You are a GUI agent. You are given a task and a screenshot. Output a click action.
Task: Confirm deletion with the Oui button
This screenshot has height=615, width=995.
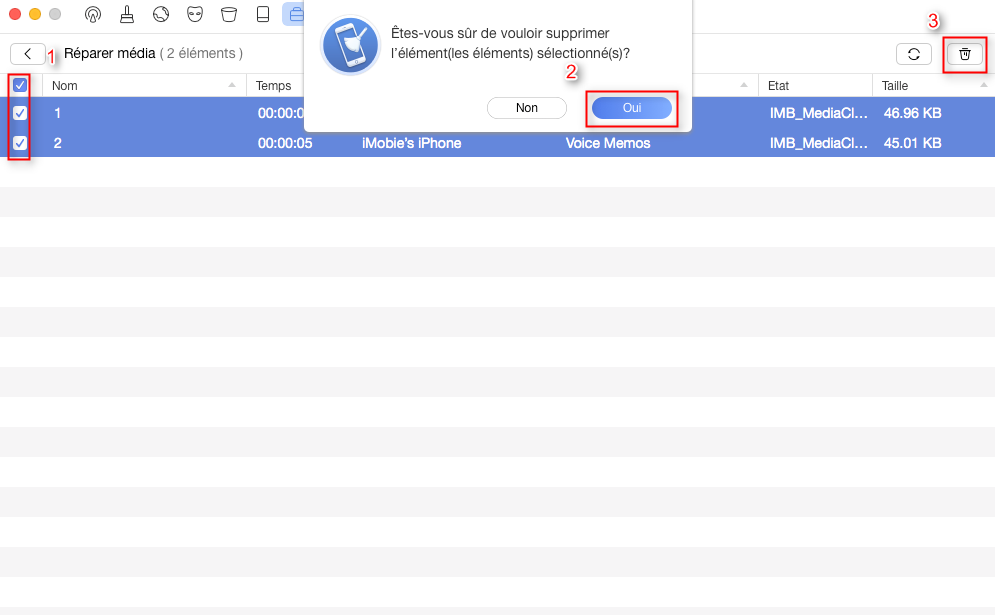(x=631, y=108)
